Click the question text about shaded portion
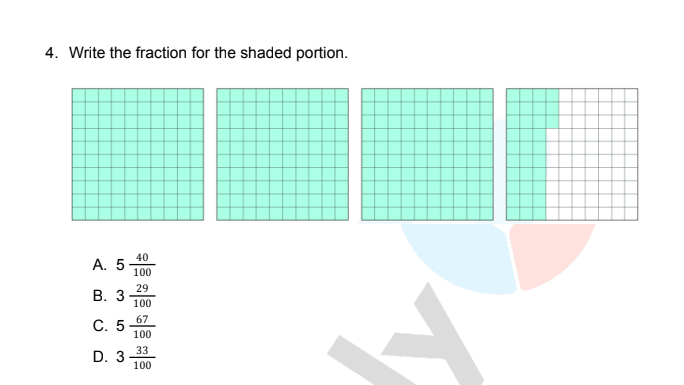The height and width of the screenshot is (385, 684). [x=208, y=53]
